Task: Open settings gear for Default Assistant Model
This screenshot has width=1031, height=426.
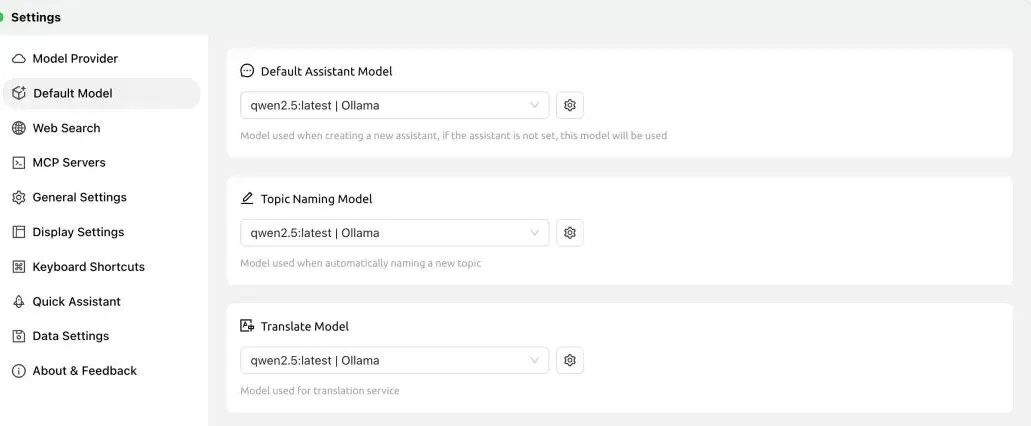Action: pyautogui.click(x=569, y=105)
